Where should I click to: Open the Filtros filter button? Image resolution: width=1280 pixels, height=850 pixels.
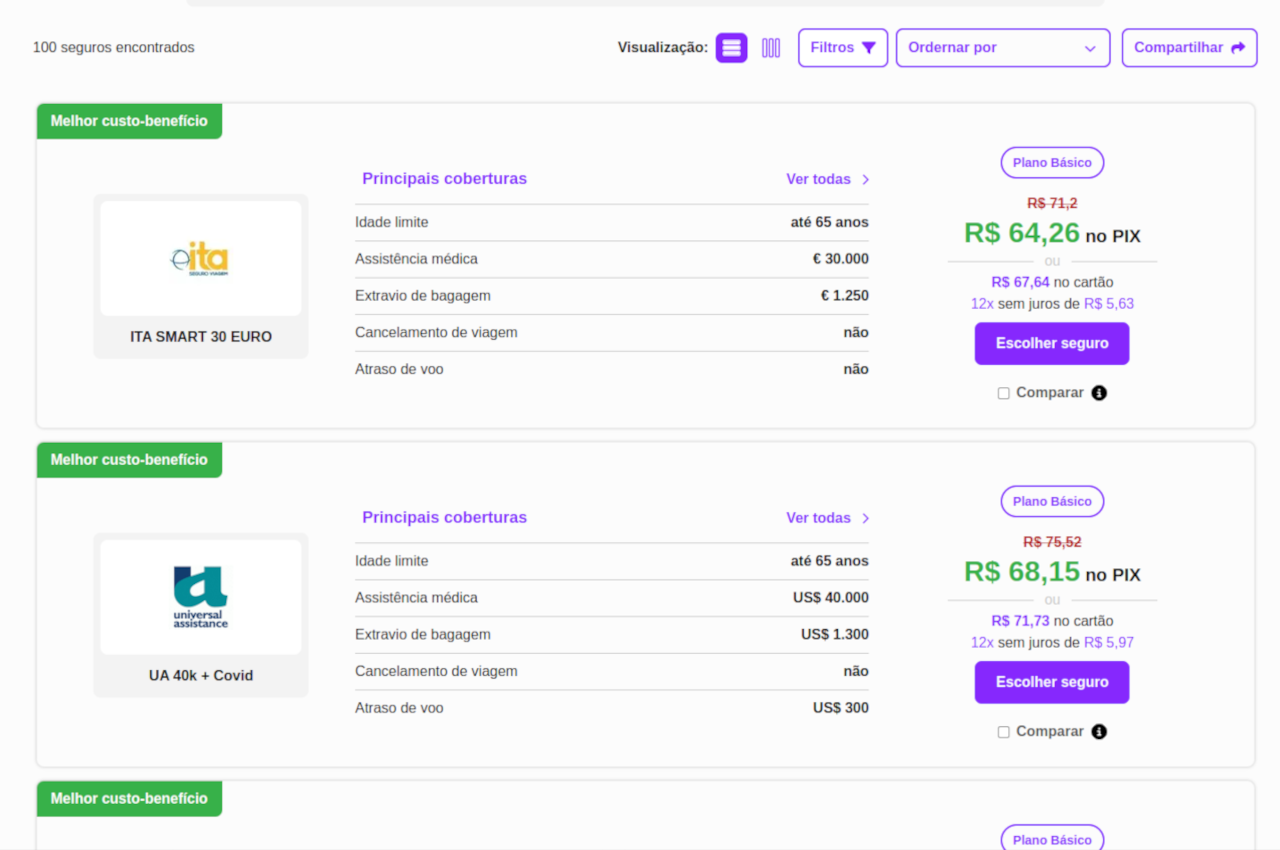tap(843, 48)
